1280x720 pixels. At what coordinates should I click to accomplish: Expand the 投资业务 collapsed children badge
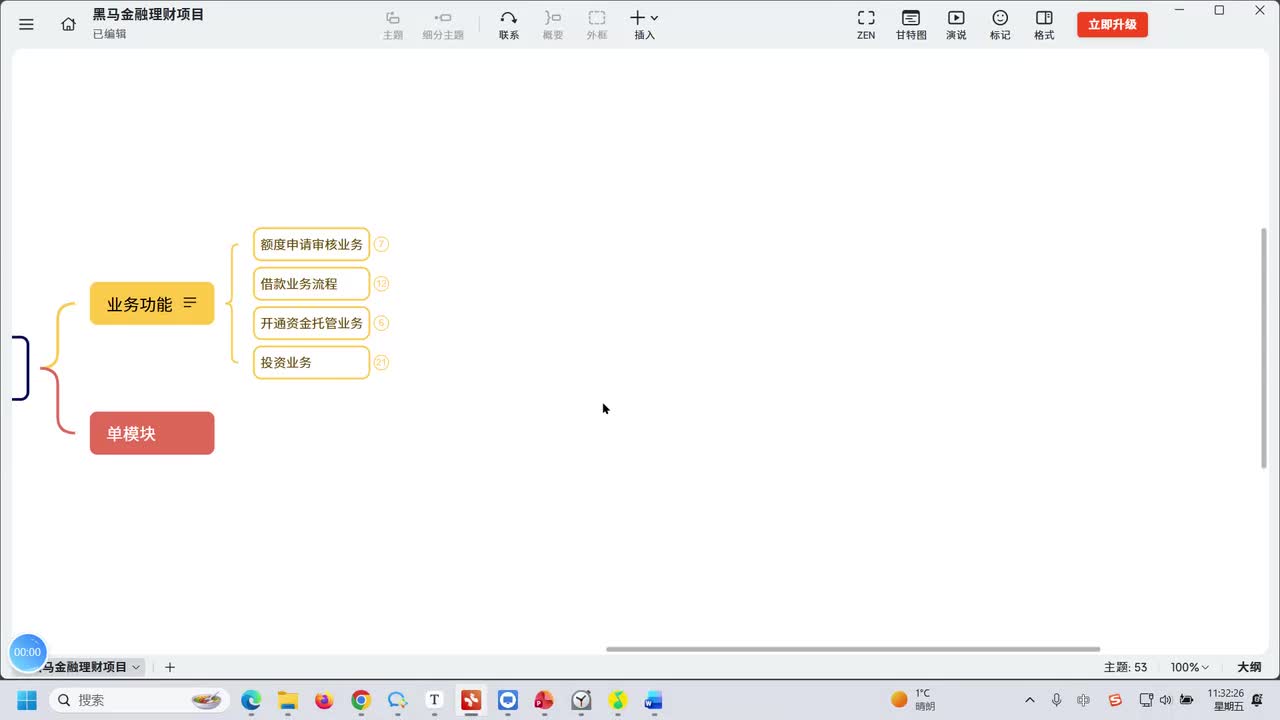pyautogui.click(x=381, y=362)
